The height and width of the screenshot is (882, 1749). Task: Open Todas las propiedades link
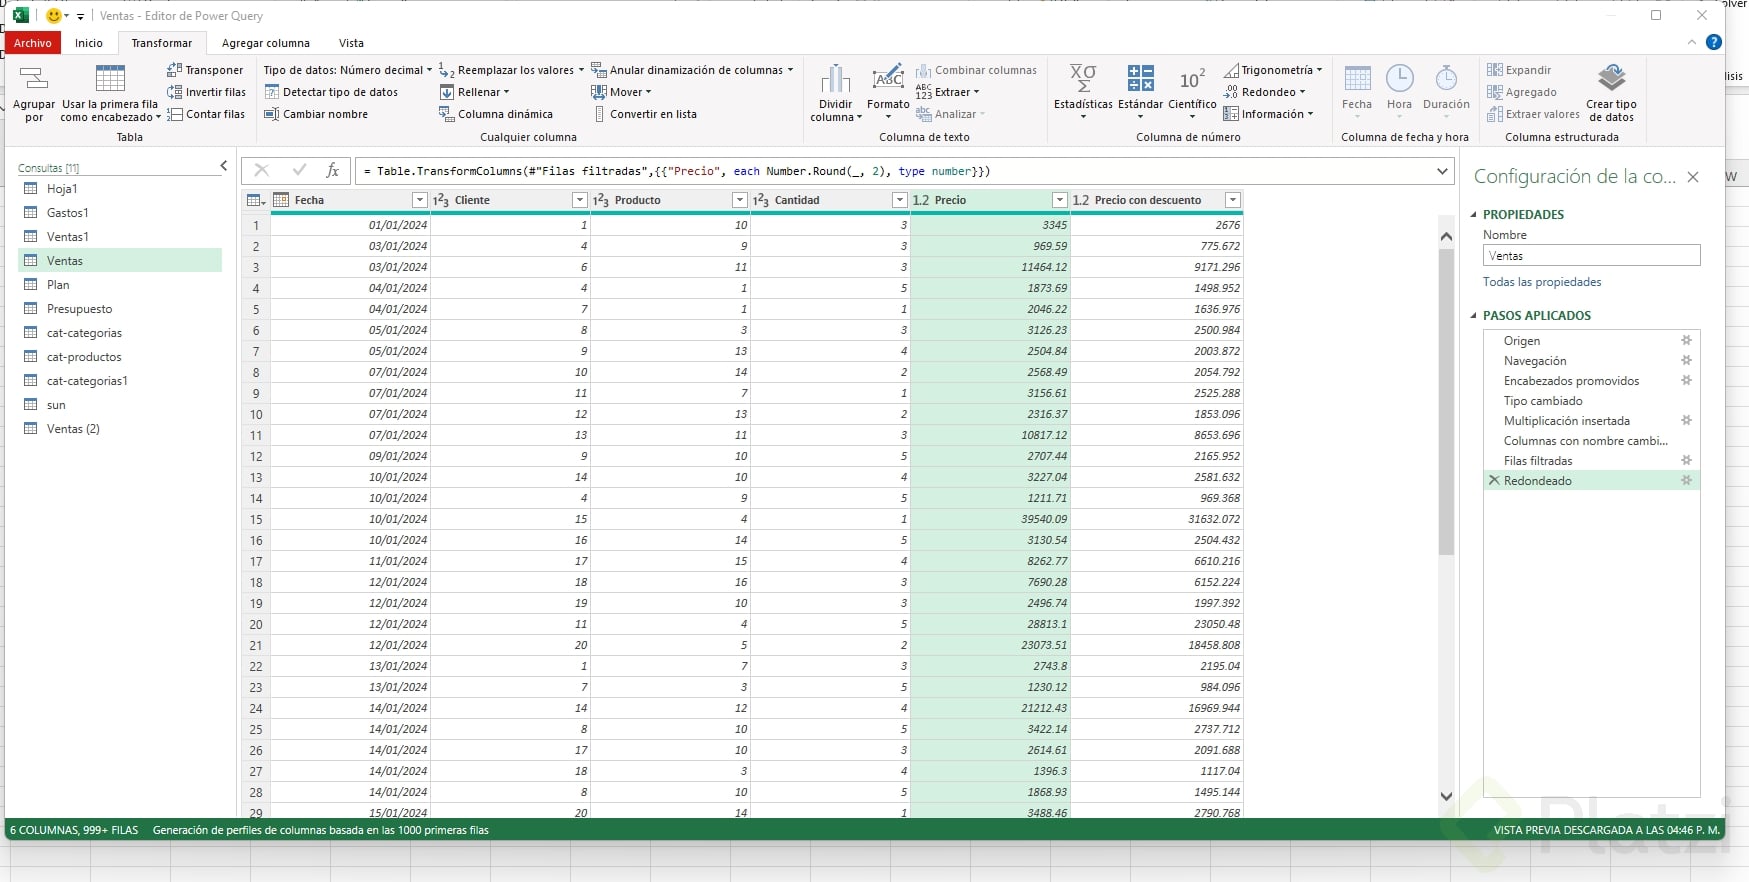(1542, 282)
